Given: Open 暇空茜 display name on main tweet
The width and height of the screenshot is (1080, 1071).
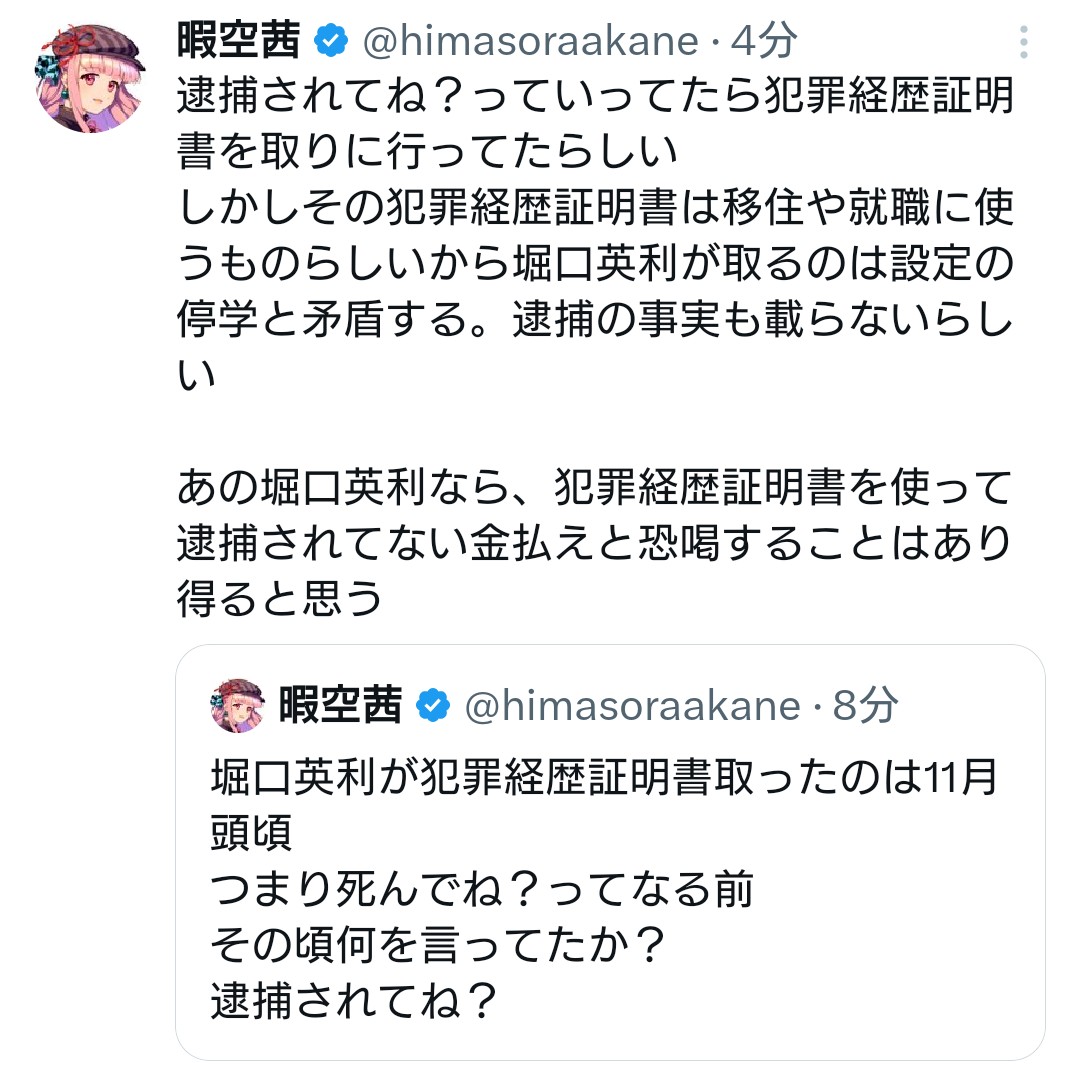Looking at the screenshot, I should click(240, 41).
